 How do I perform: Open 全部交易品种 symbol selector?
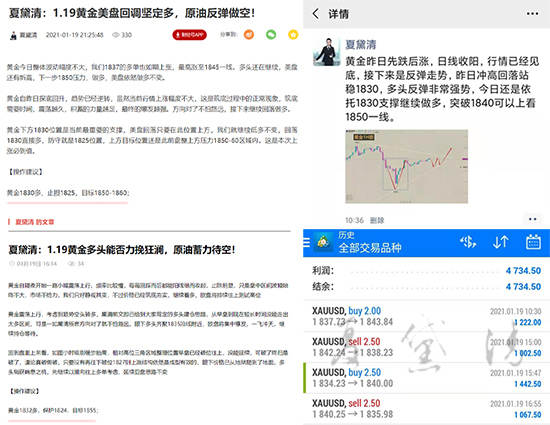[370, 248]
